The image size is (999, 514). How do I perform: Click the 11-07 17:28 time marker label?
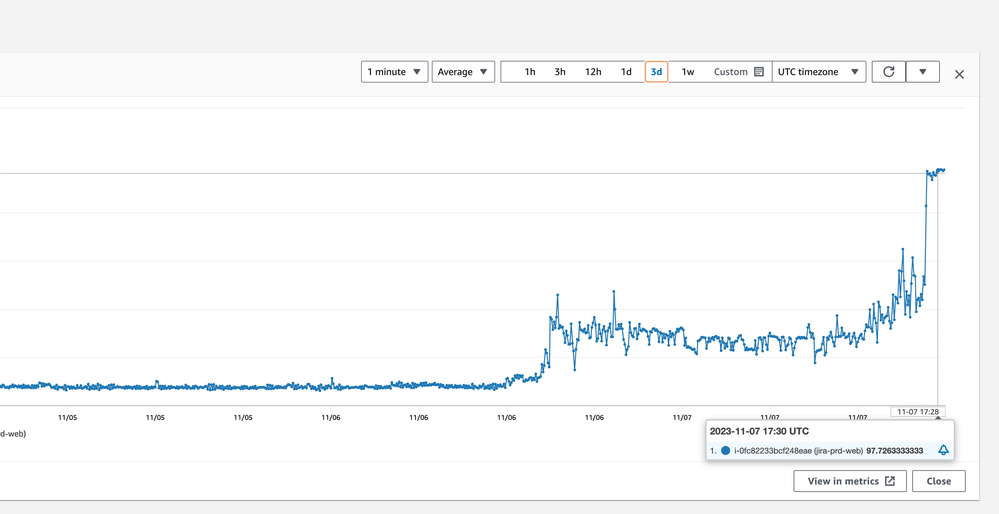[918, 411]
